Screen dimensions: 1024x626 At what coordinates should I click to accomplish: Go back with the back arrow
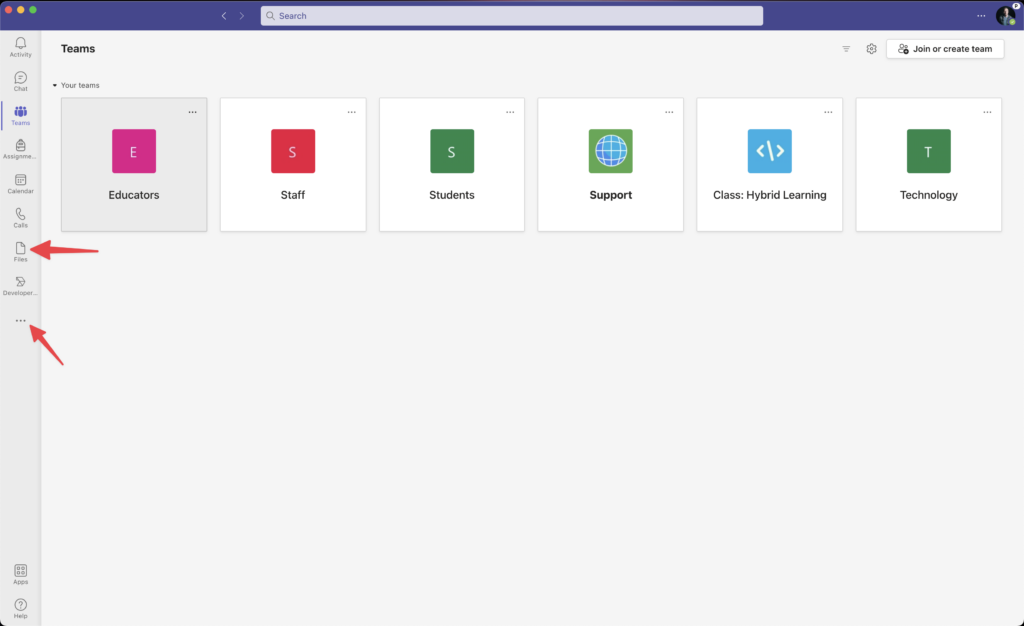click(x=224, y=16)
